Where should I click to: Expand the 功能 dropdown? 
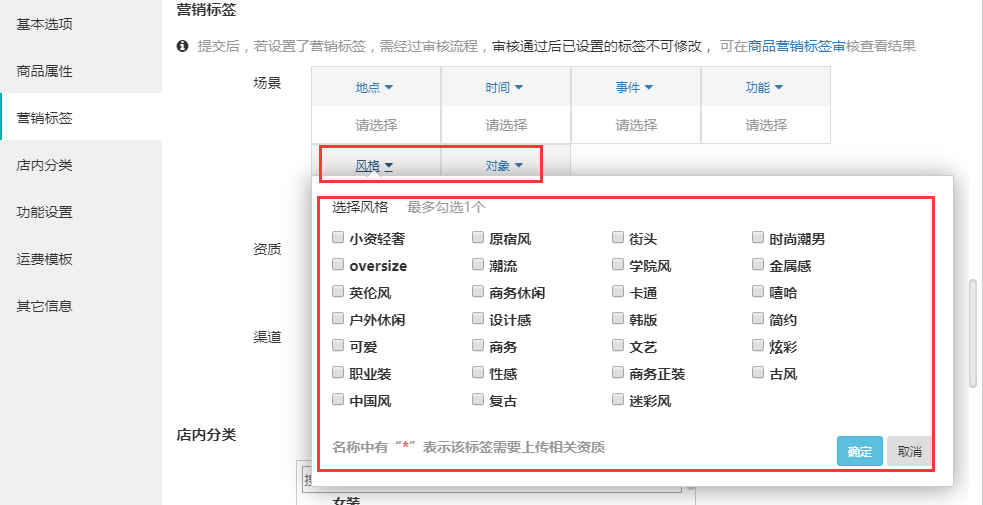pos(765,87)
